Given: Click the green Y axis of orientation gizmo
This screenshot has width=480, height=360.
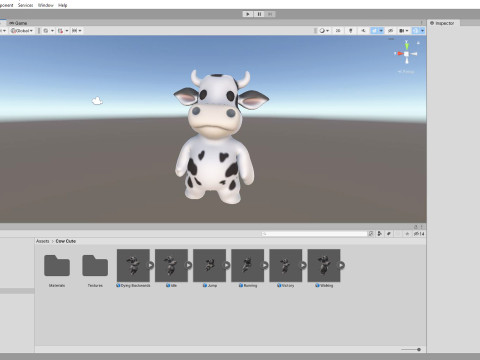Looking at the screenshot, I should (407, 45).
